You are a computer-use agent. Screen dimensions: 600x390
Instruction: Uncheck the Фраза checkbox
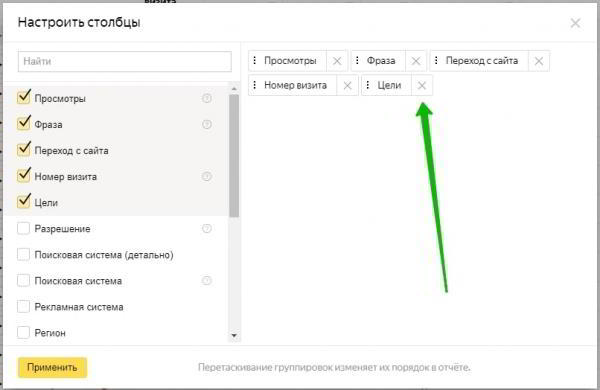[23, 123]
